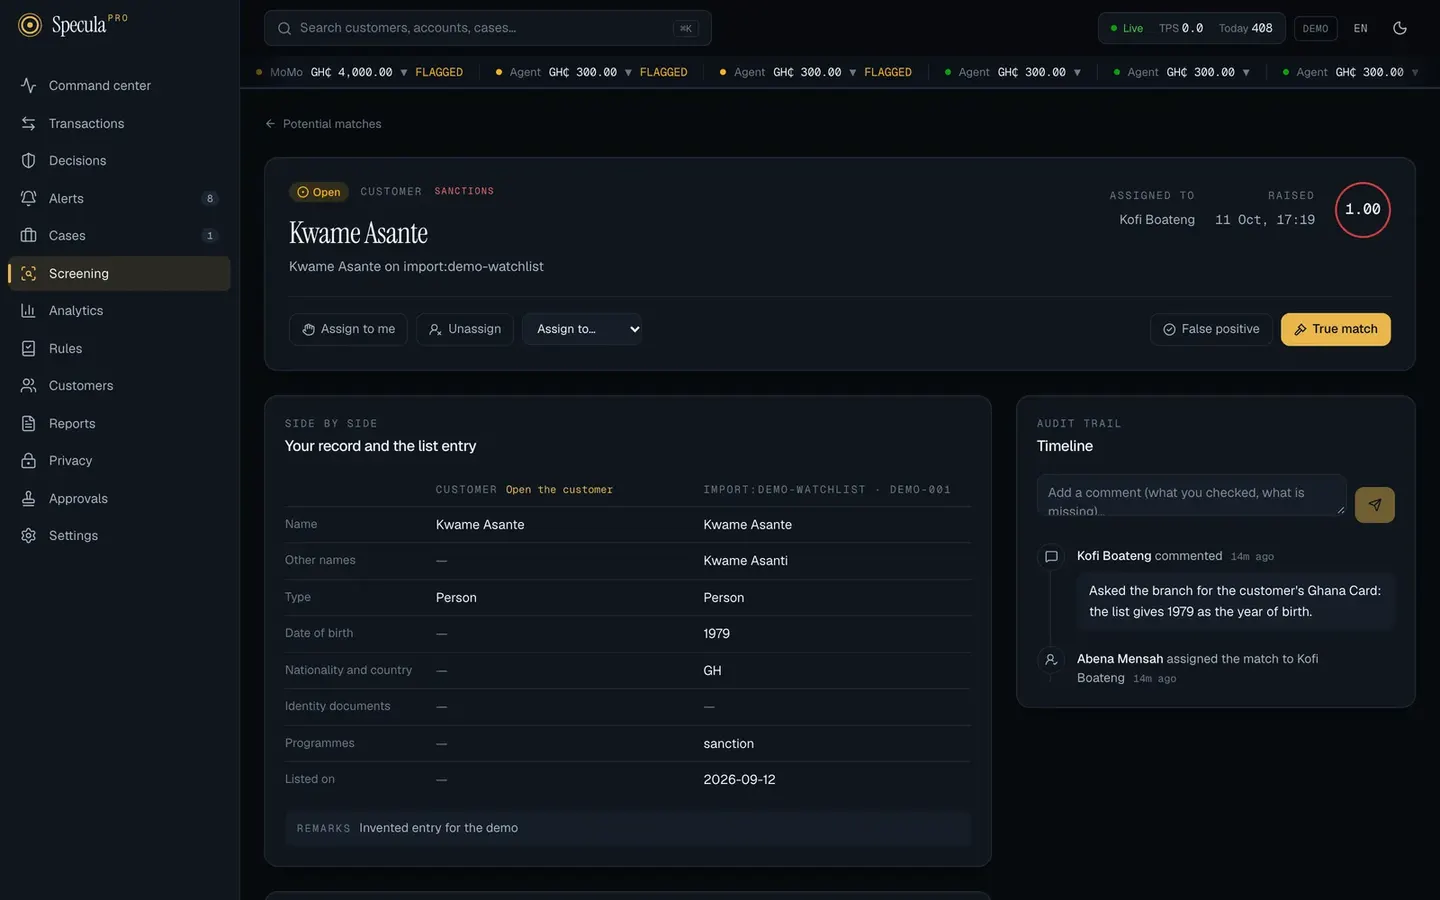Click the SANCTIONS tag label
1440x900 pixels.
click(x=464, y=191)
